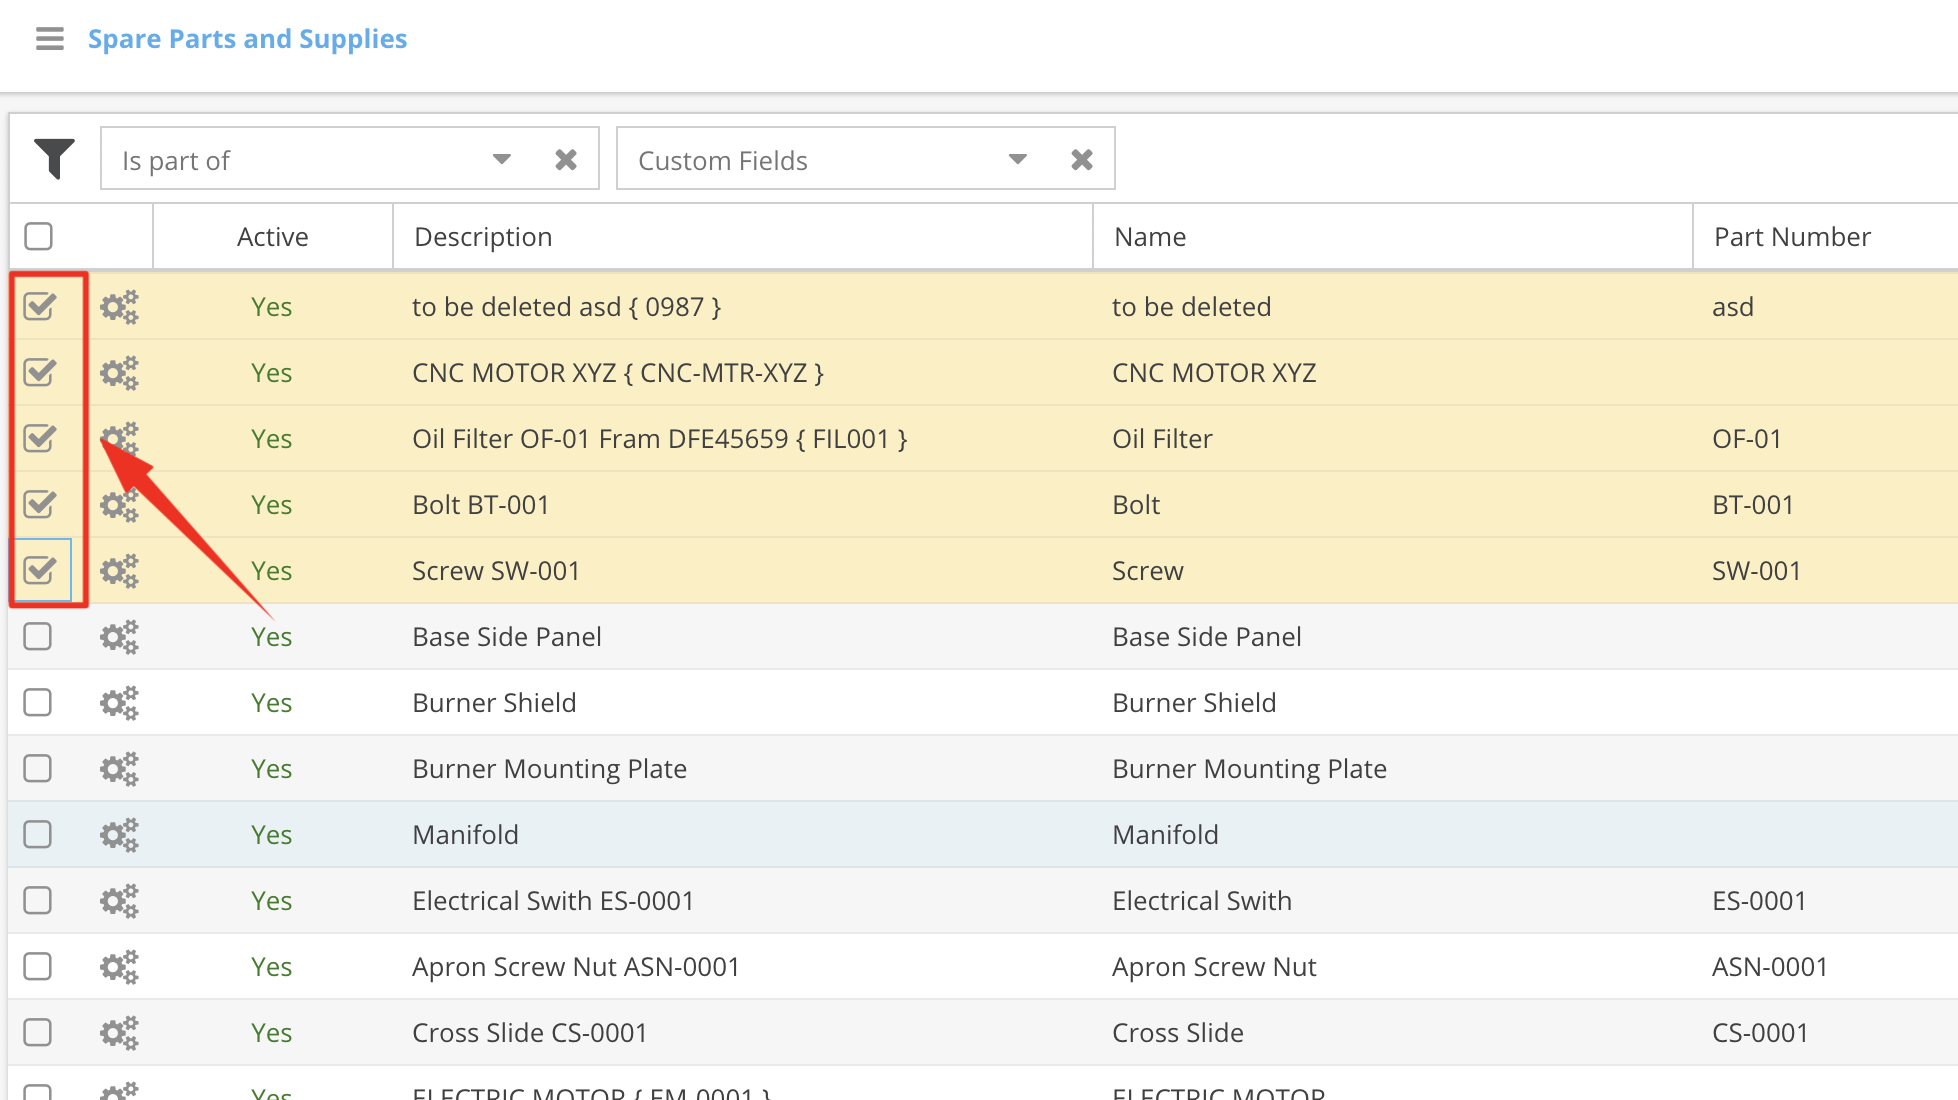Sort by the Part Number column header
Viewport: 1958px width, 1100px height.
[x=1792, y=237]
